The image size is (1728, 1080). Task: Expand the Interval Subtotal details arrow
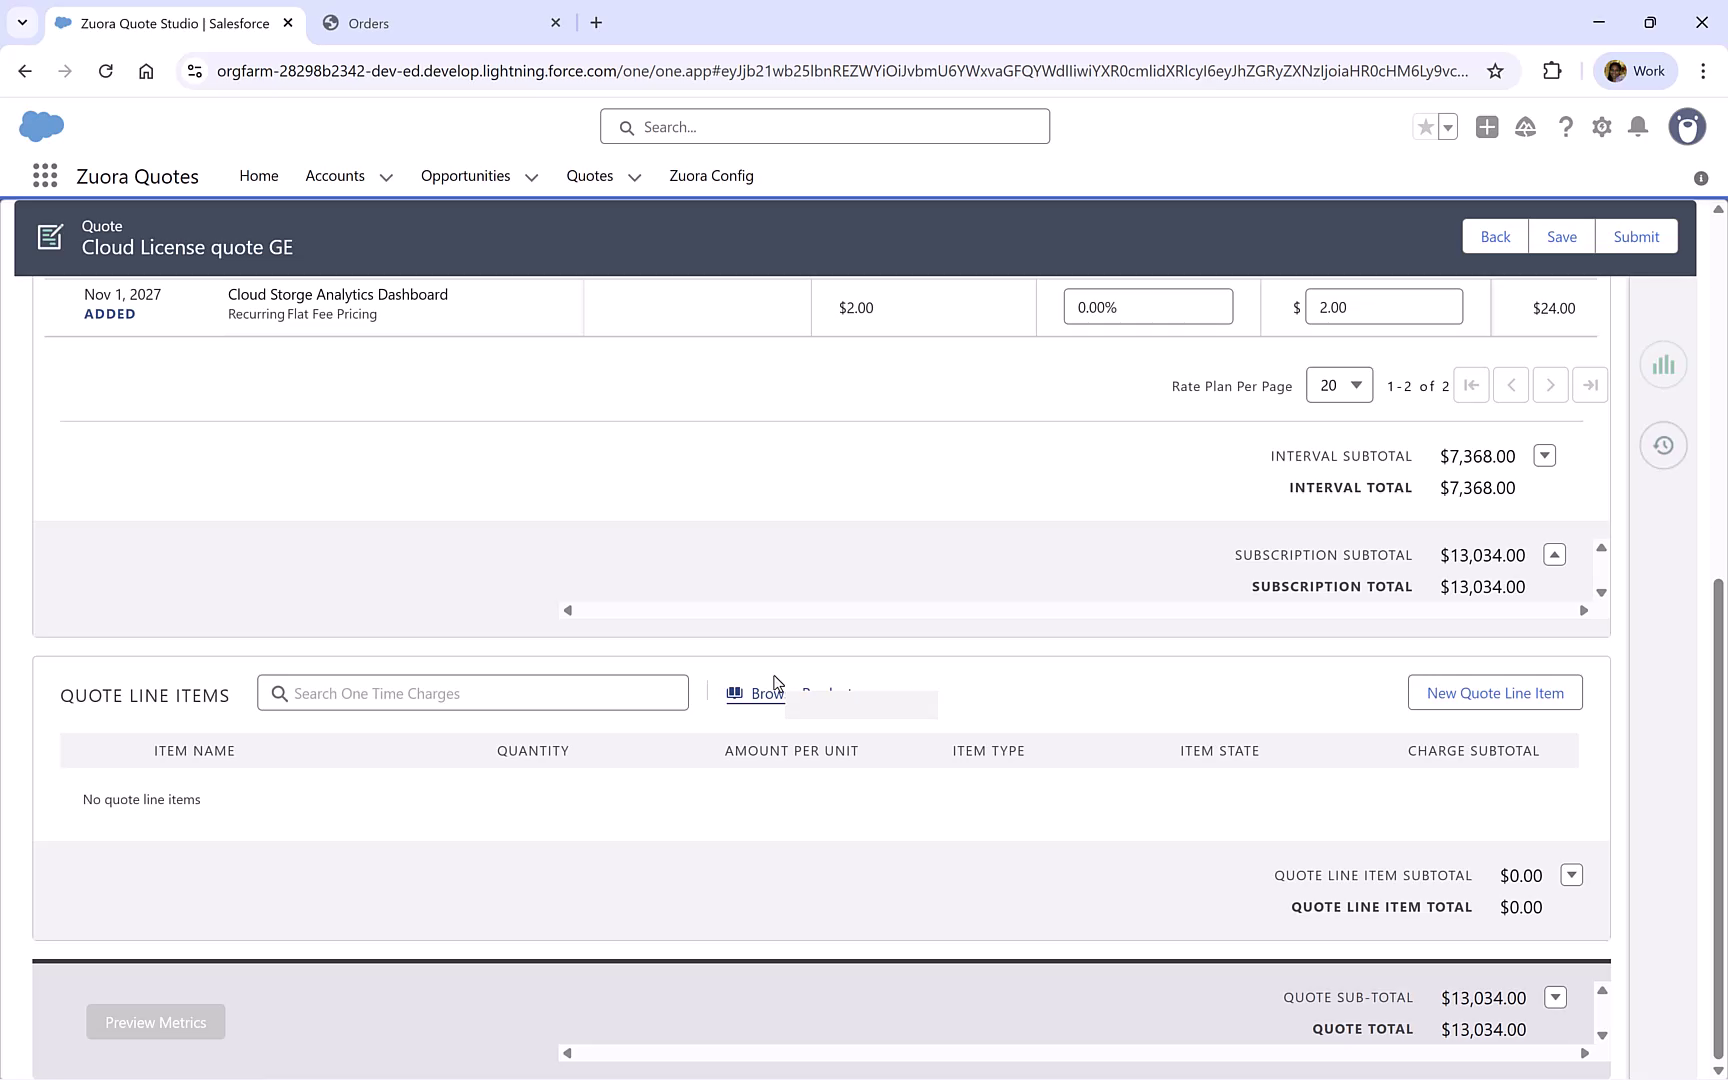(x=1544, y=455)
